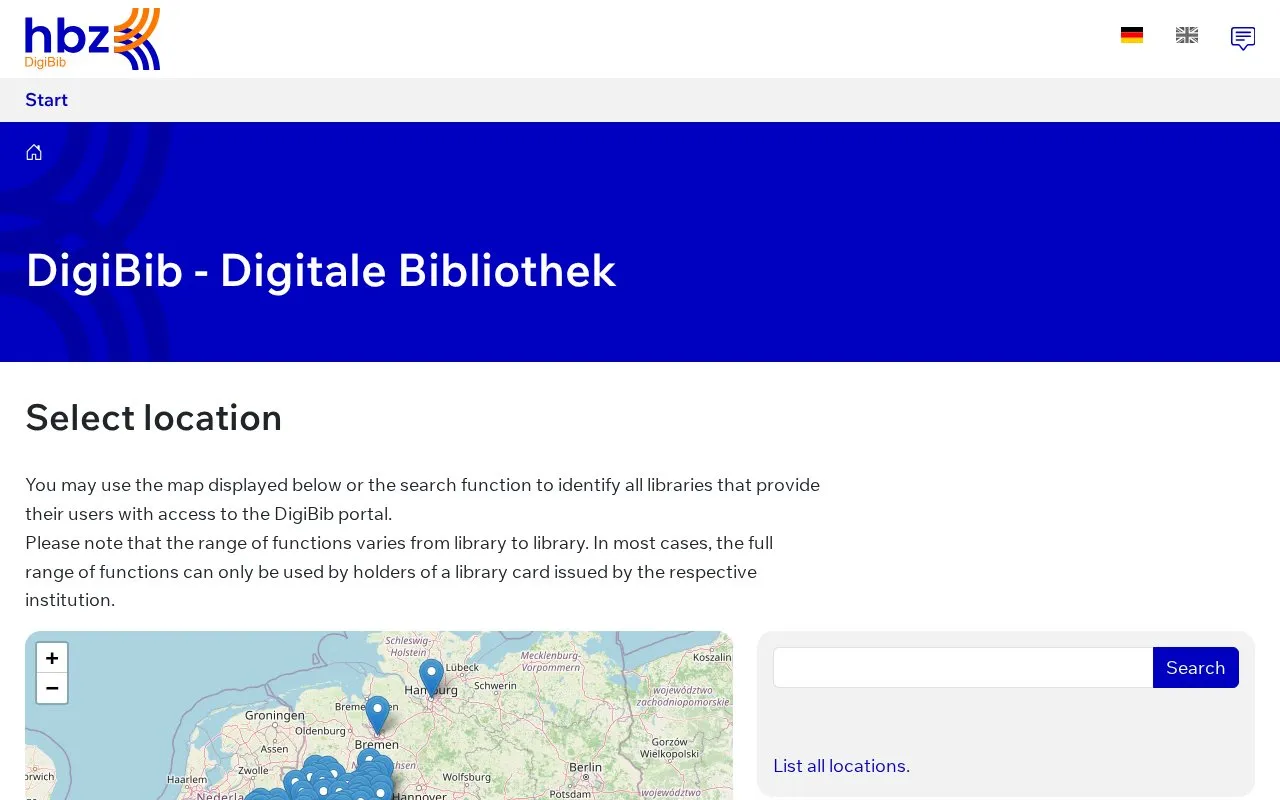
Task: Click the Select location heading
Action: coord(154,418)
